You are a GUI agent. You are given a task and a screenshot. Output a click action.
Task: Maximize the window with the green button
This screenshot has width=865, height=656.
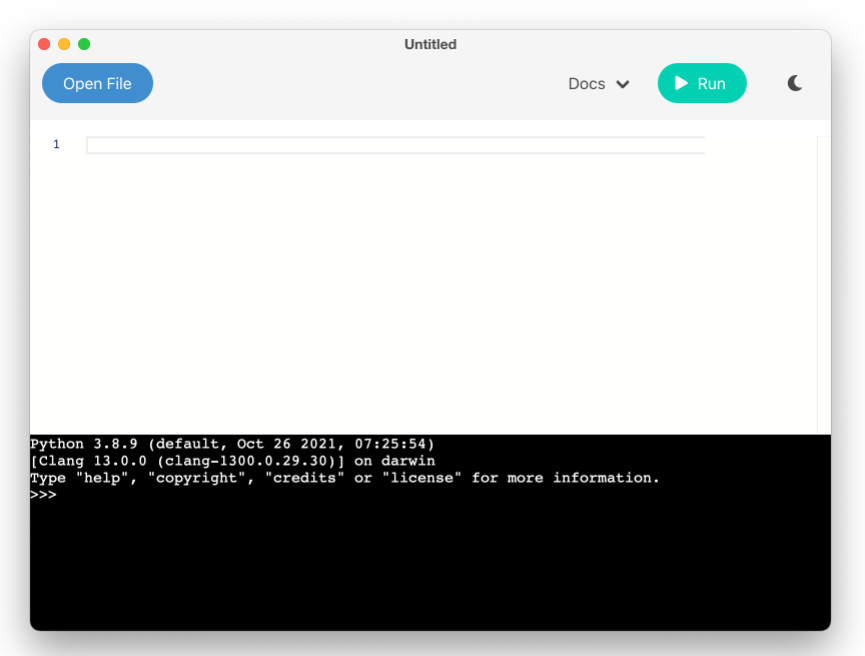[84, 44]
